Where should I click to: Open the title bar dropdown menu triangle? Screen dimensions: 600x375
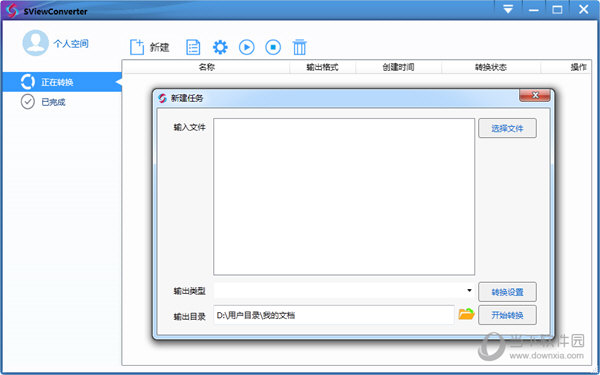(x=508, y=10)
